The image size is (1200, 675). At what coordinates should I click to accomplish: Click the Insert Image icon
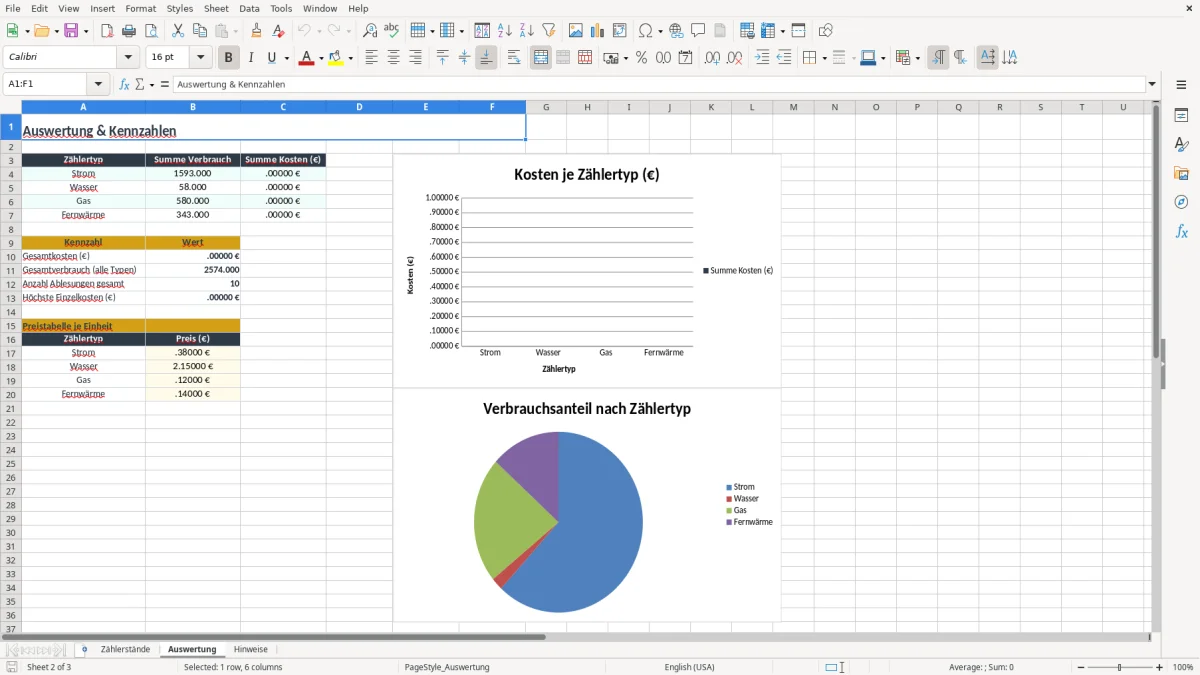click(x=576, y=31)
